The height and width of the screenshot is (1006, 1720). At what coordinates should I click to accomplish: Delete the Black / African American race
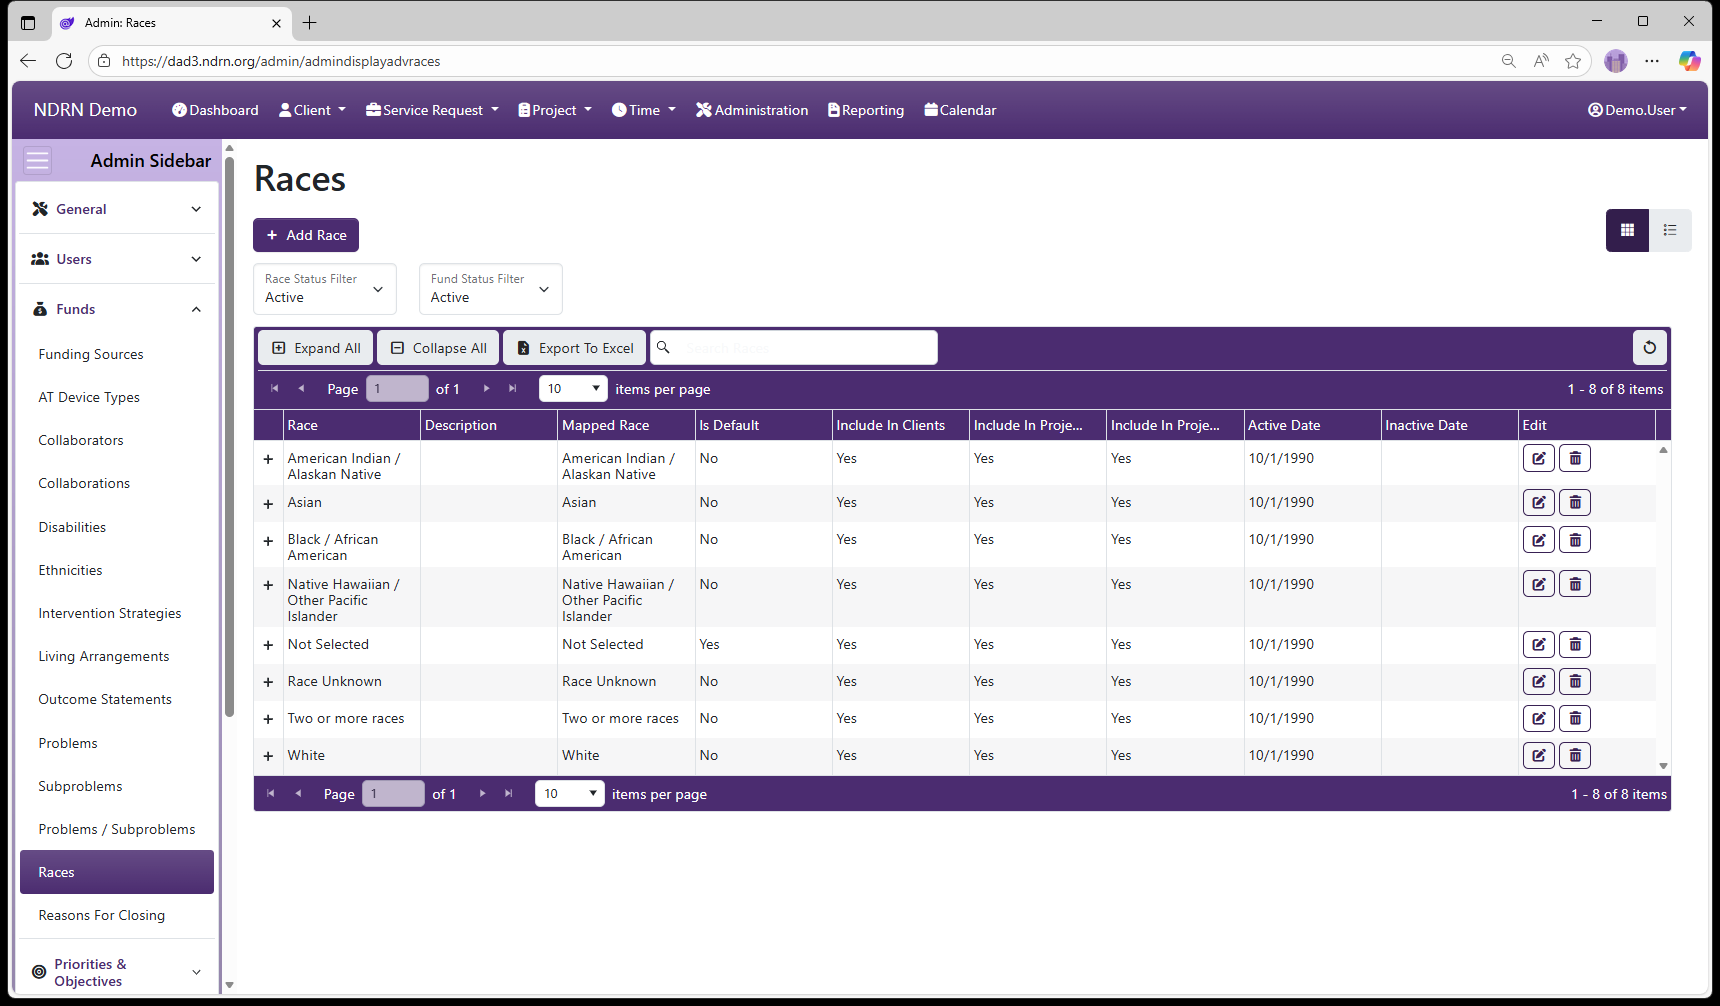pos(1575,540)
